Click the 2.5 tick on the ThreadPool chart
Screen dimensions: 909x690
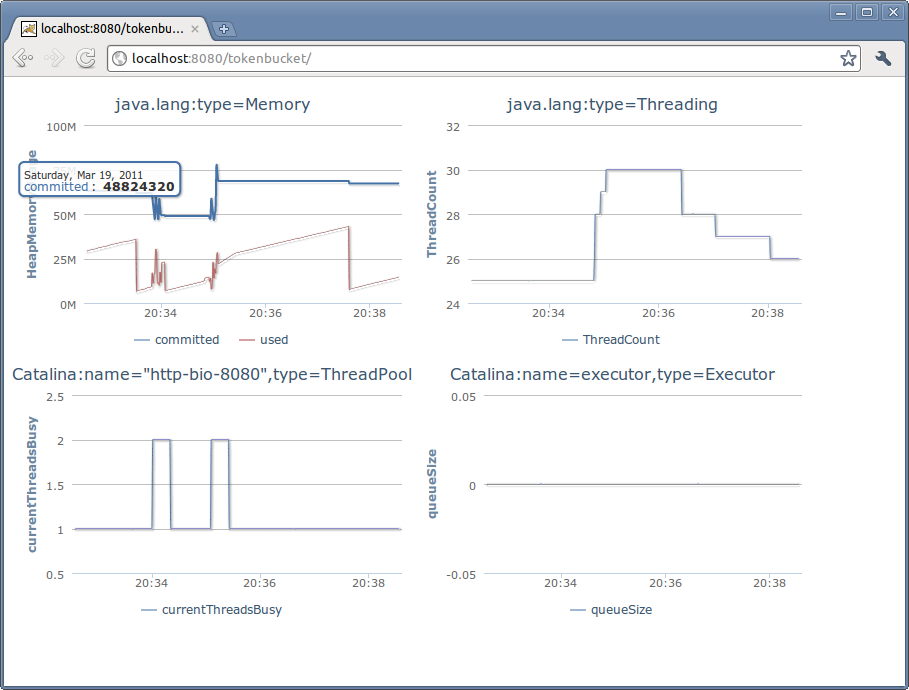point(55,397)
